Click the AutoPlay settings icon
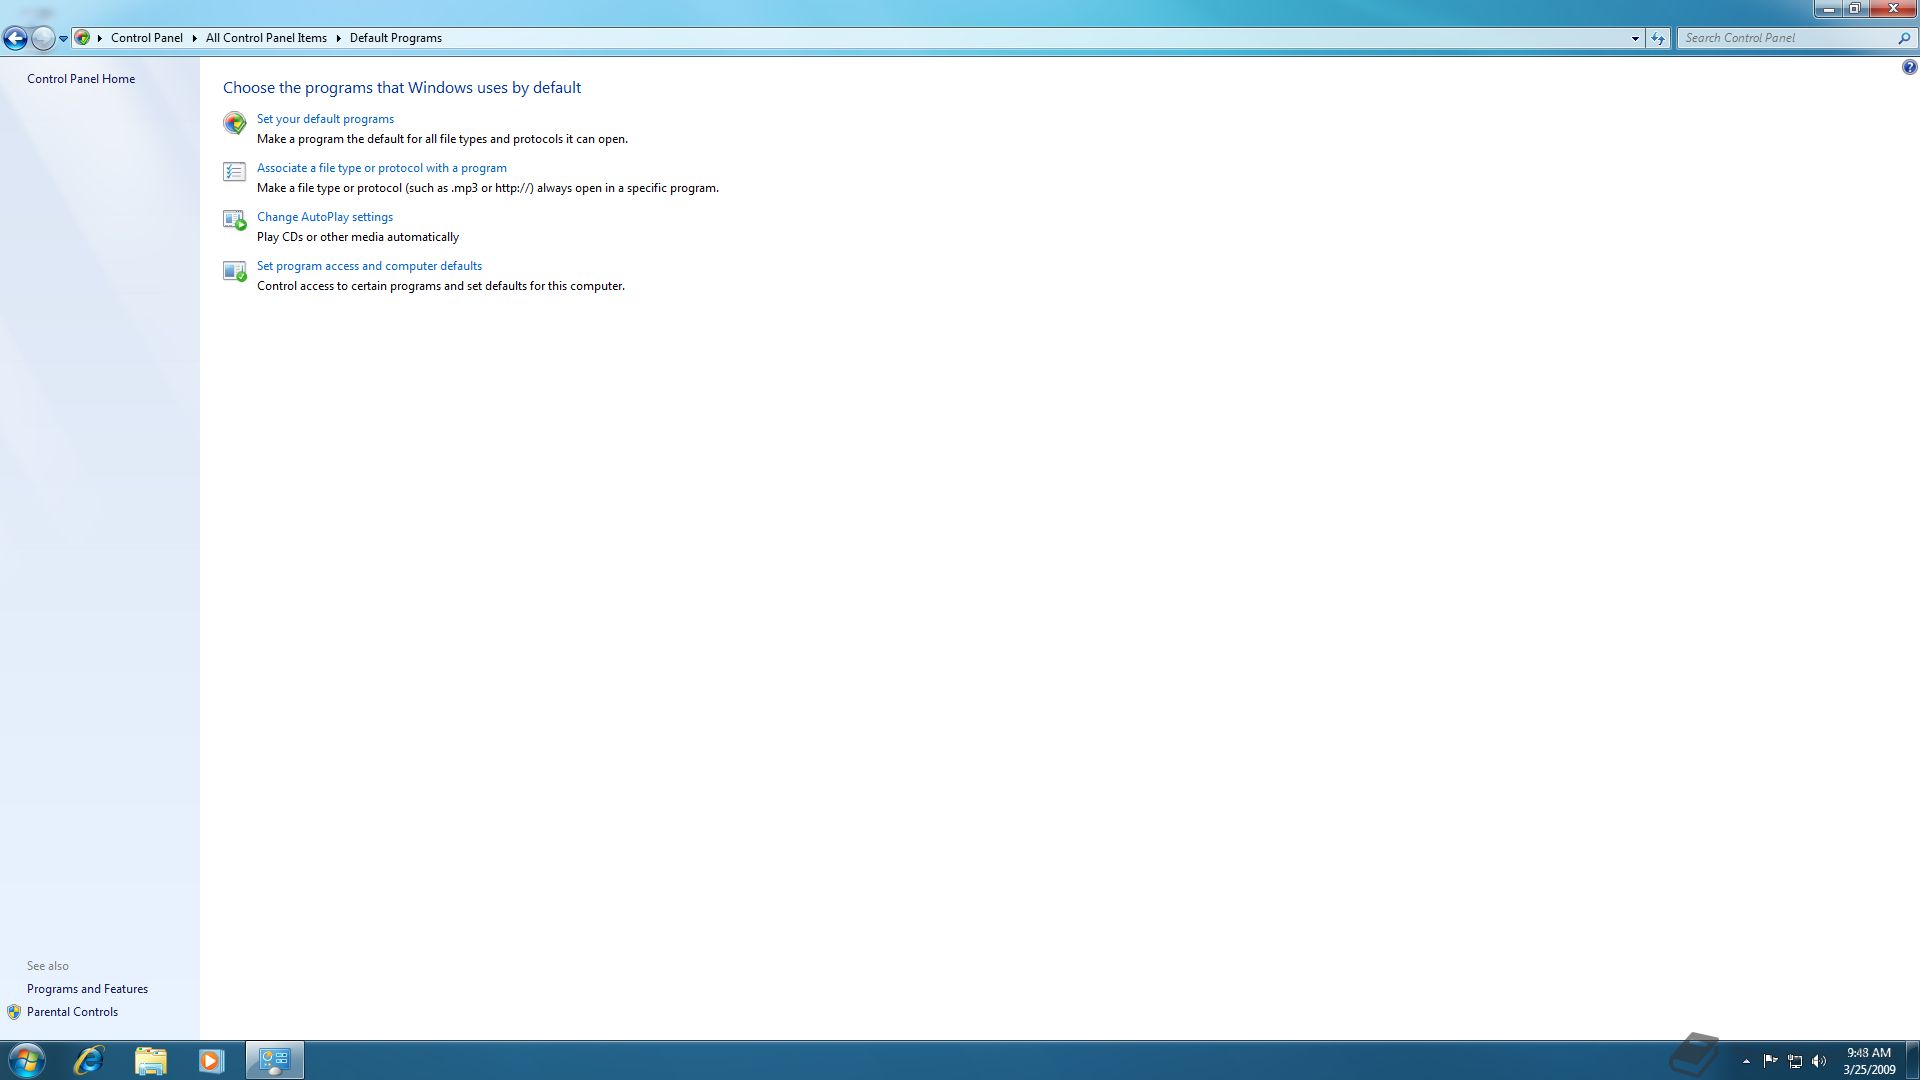The image size is (1920, 1080). [x=235, y=220]
